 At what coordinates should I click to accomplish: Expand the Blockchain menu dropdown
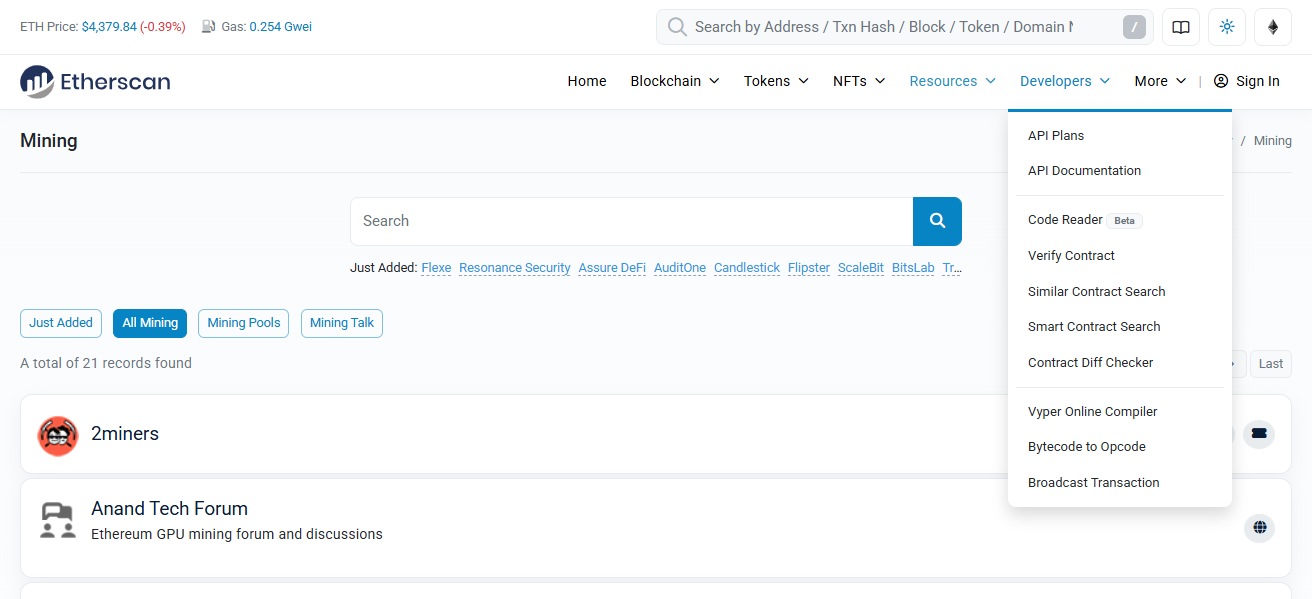pos(675,81)
